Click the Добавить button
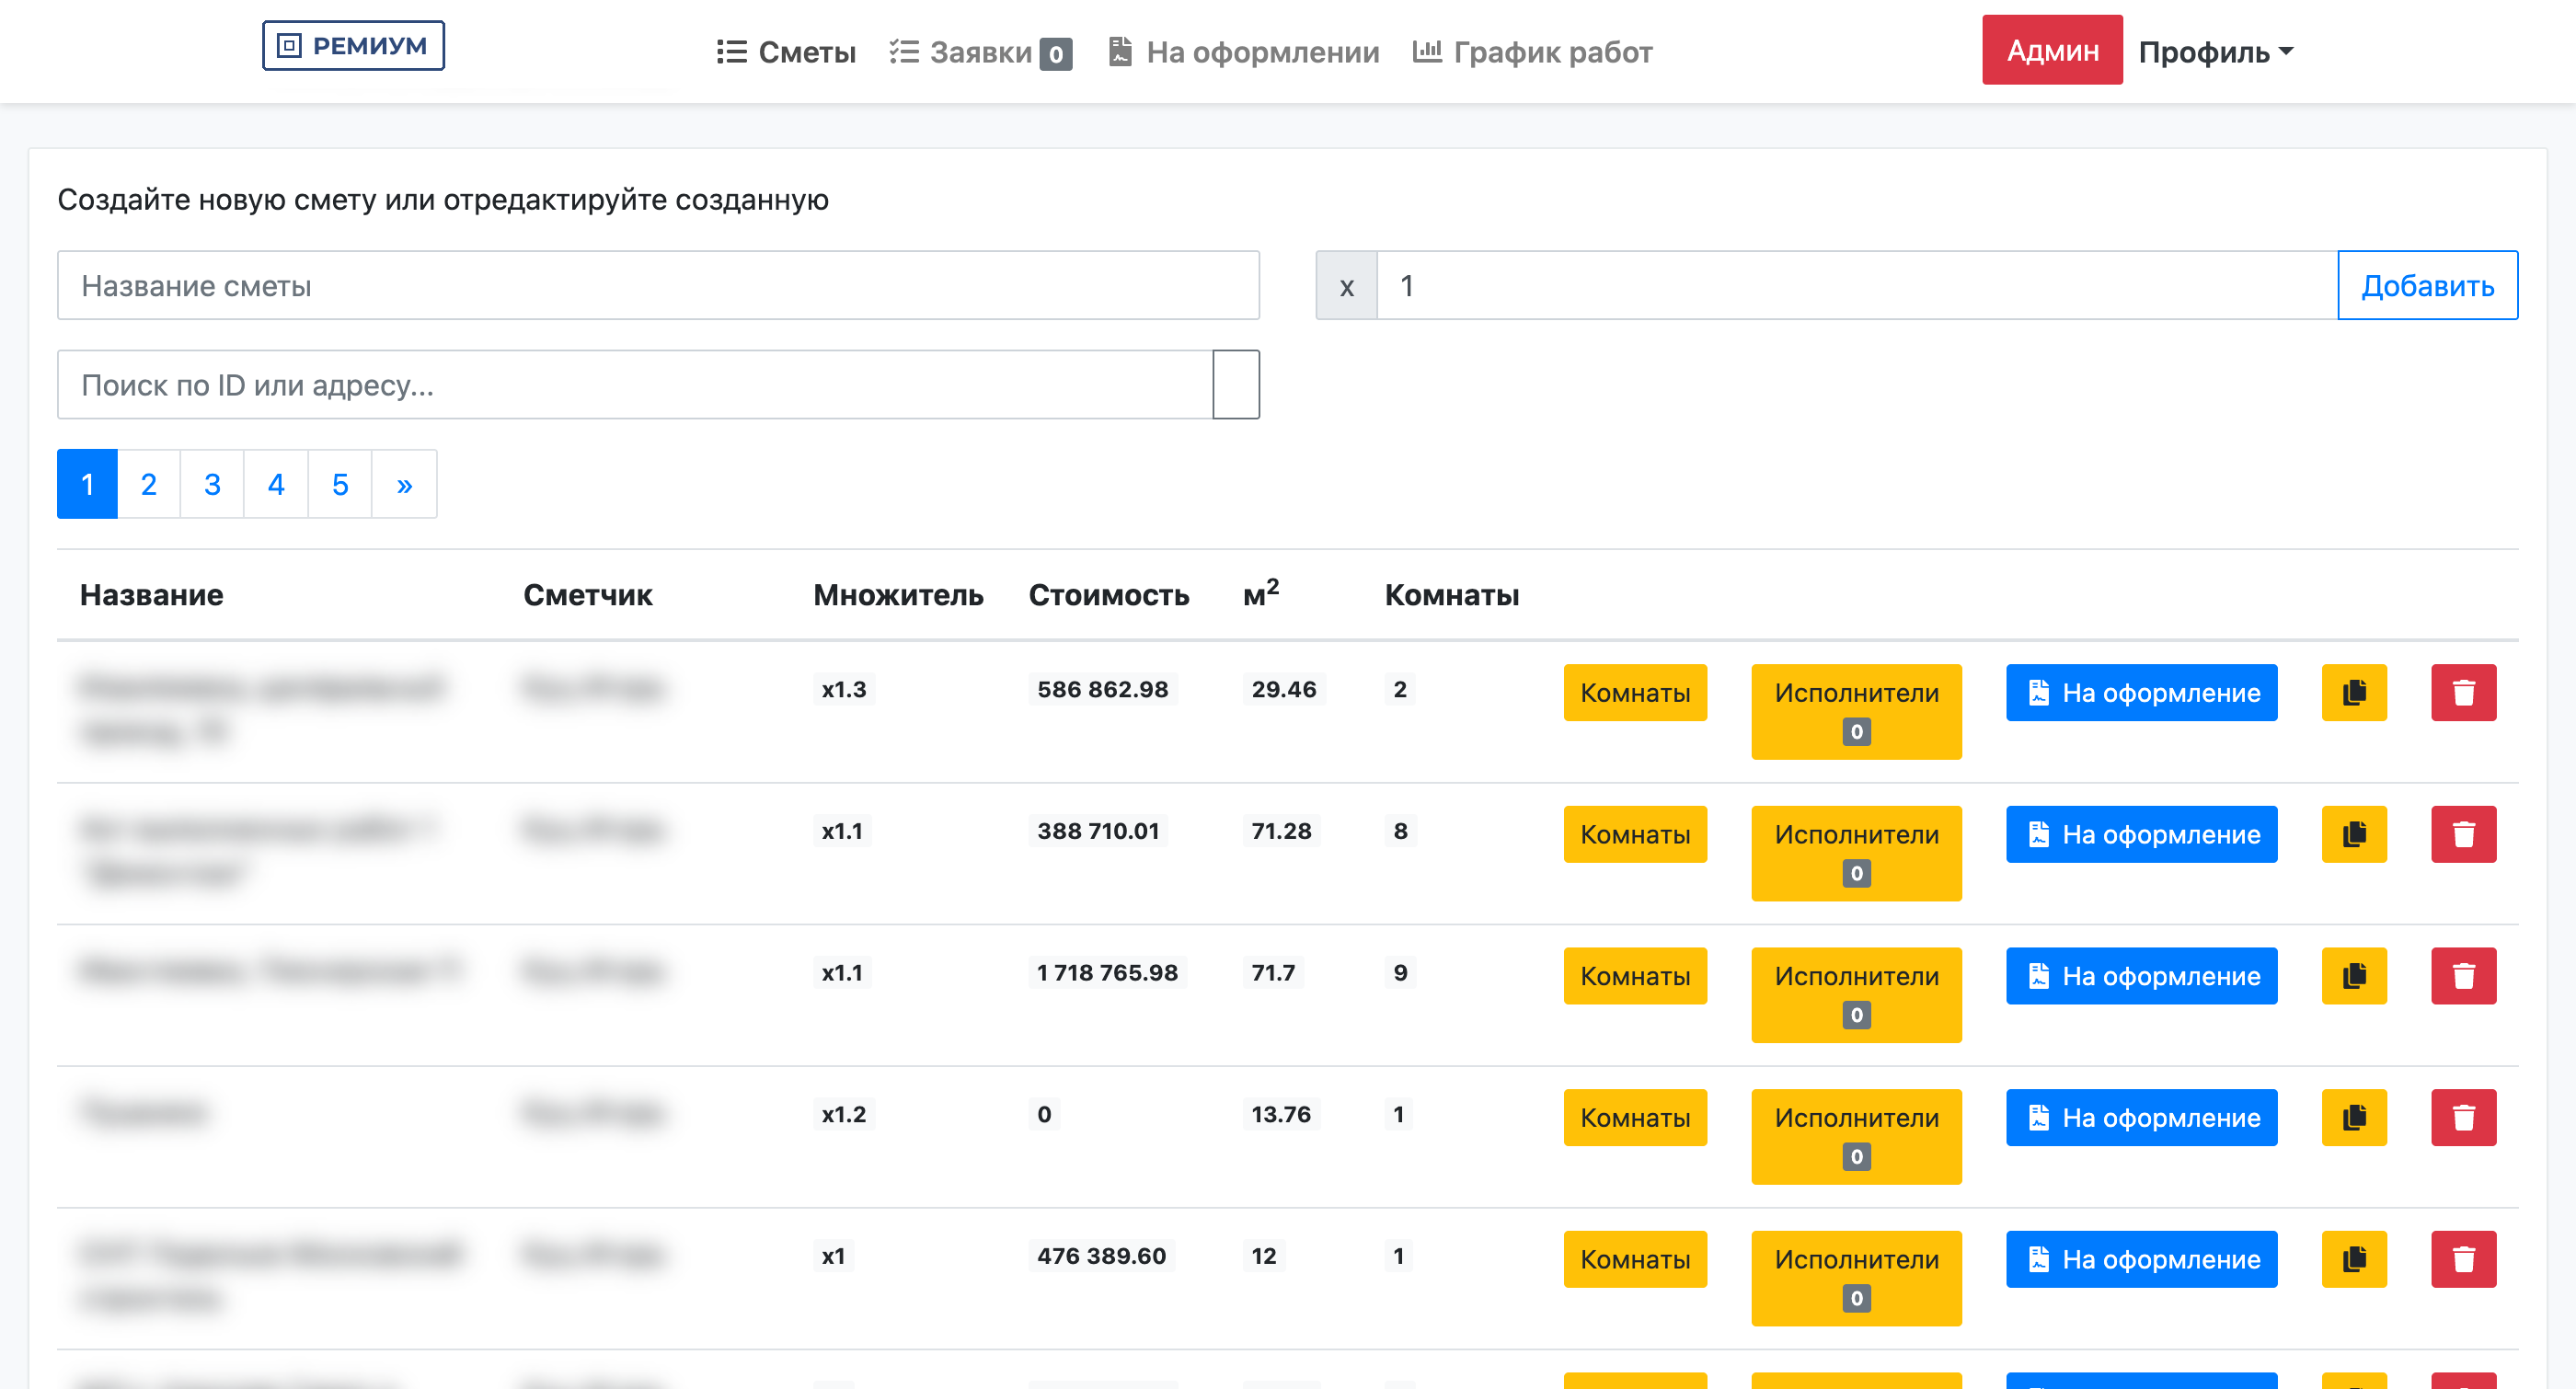The image size is (2576, 1389). click(x=2427, y=285)
